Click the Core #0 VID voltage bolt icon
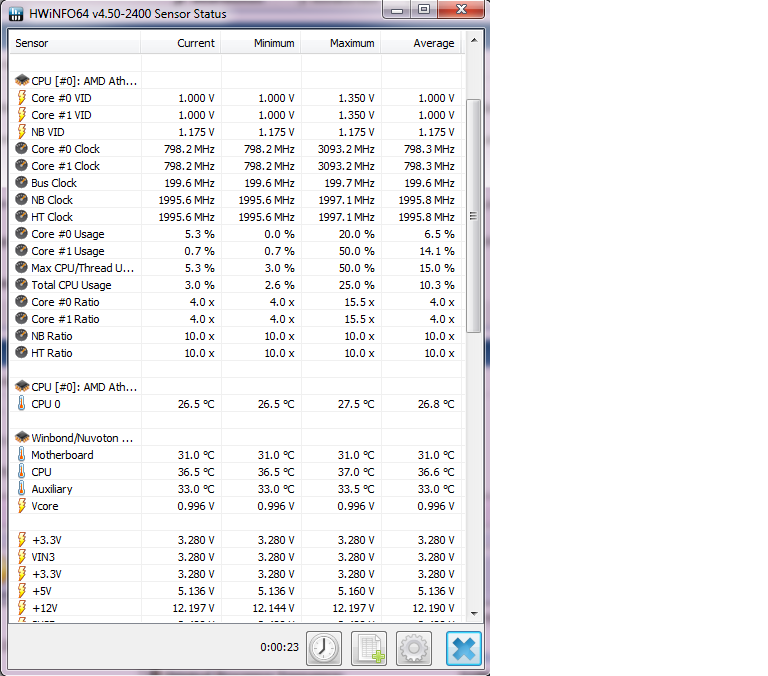 22,97
